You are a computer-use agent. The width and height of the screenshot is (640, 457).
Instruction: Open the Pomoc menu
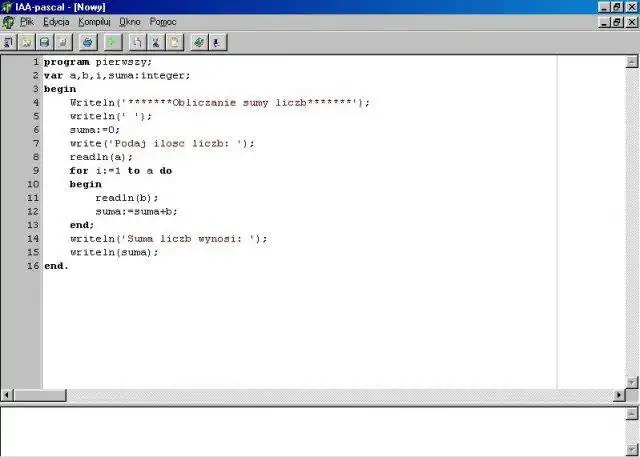point(163,22)
